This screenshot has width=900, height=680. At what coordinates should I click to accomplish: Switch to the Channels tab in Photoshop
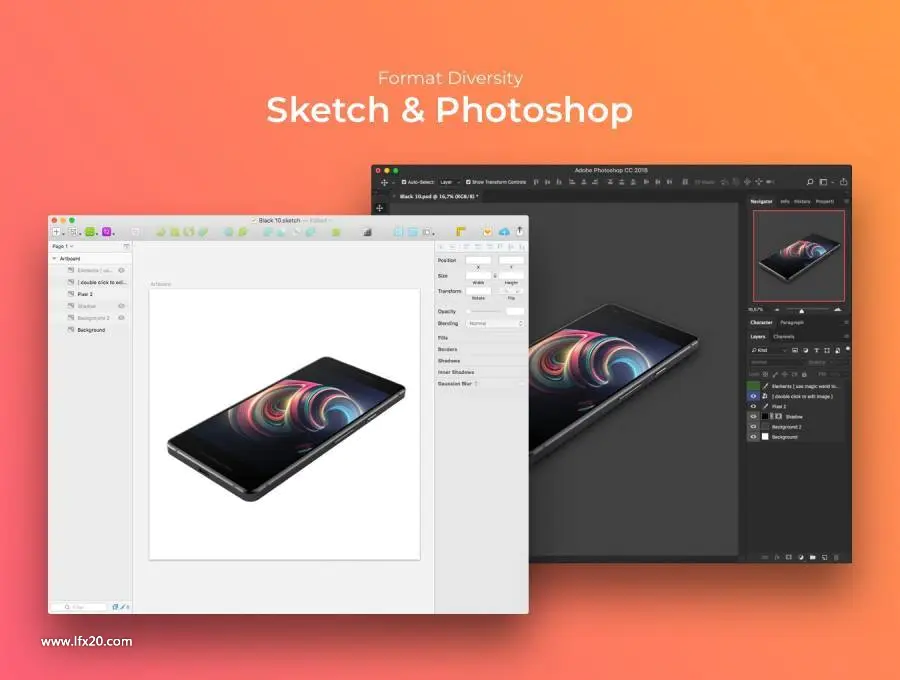coord(783,337)
